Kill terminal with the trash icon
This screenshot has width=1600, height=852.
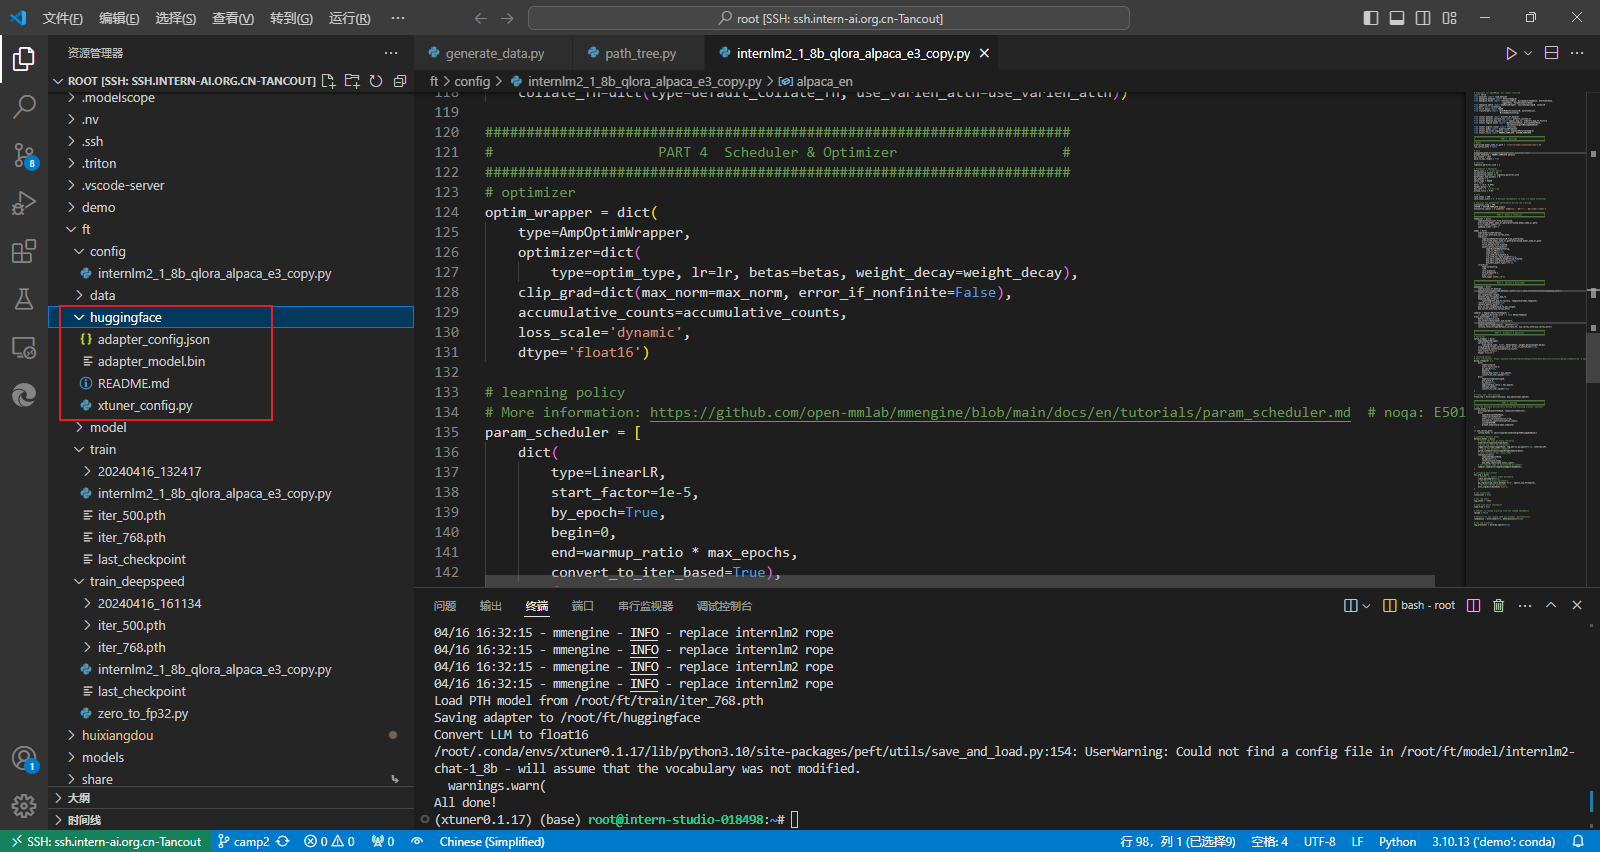pos(1498,605)
